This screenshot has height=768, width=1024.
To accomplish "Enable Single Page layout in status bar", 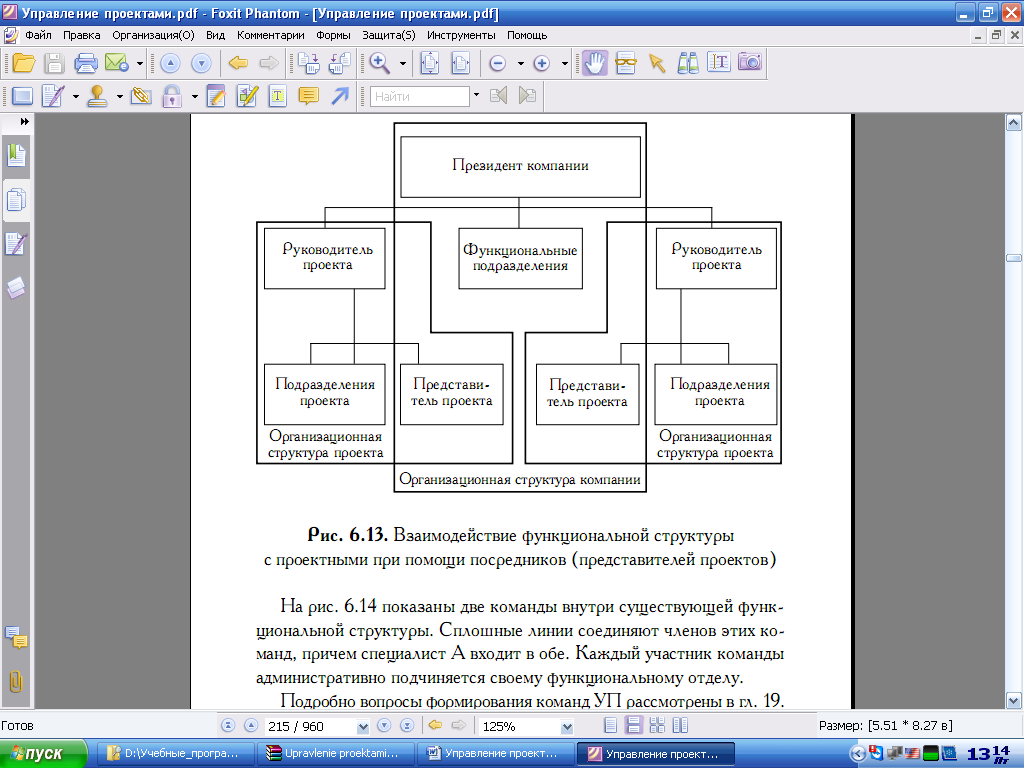I will [x=611, y=726].
